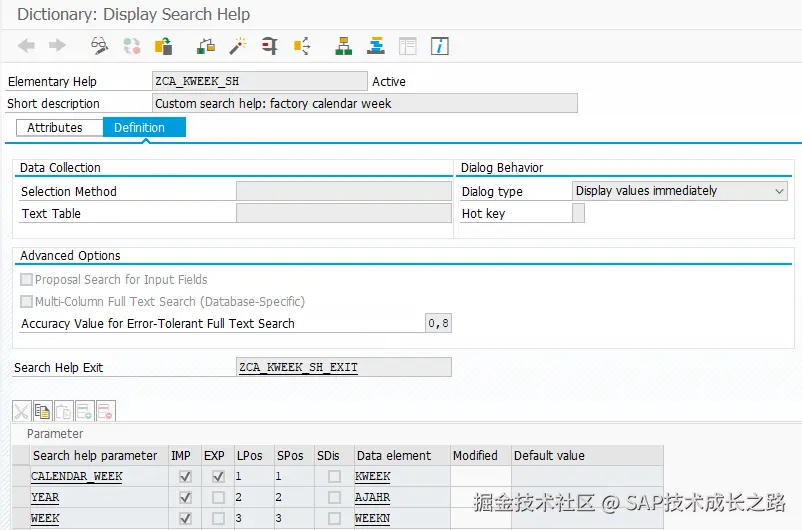This screenshot has width=802, height=530.
Task: Click LPos value 2 in YEAR row
Action: pos(254,497)
